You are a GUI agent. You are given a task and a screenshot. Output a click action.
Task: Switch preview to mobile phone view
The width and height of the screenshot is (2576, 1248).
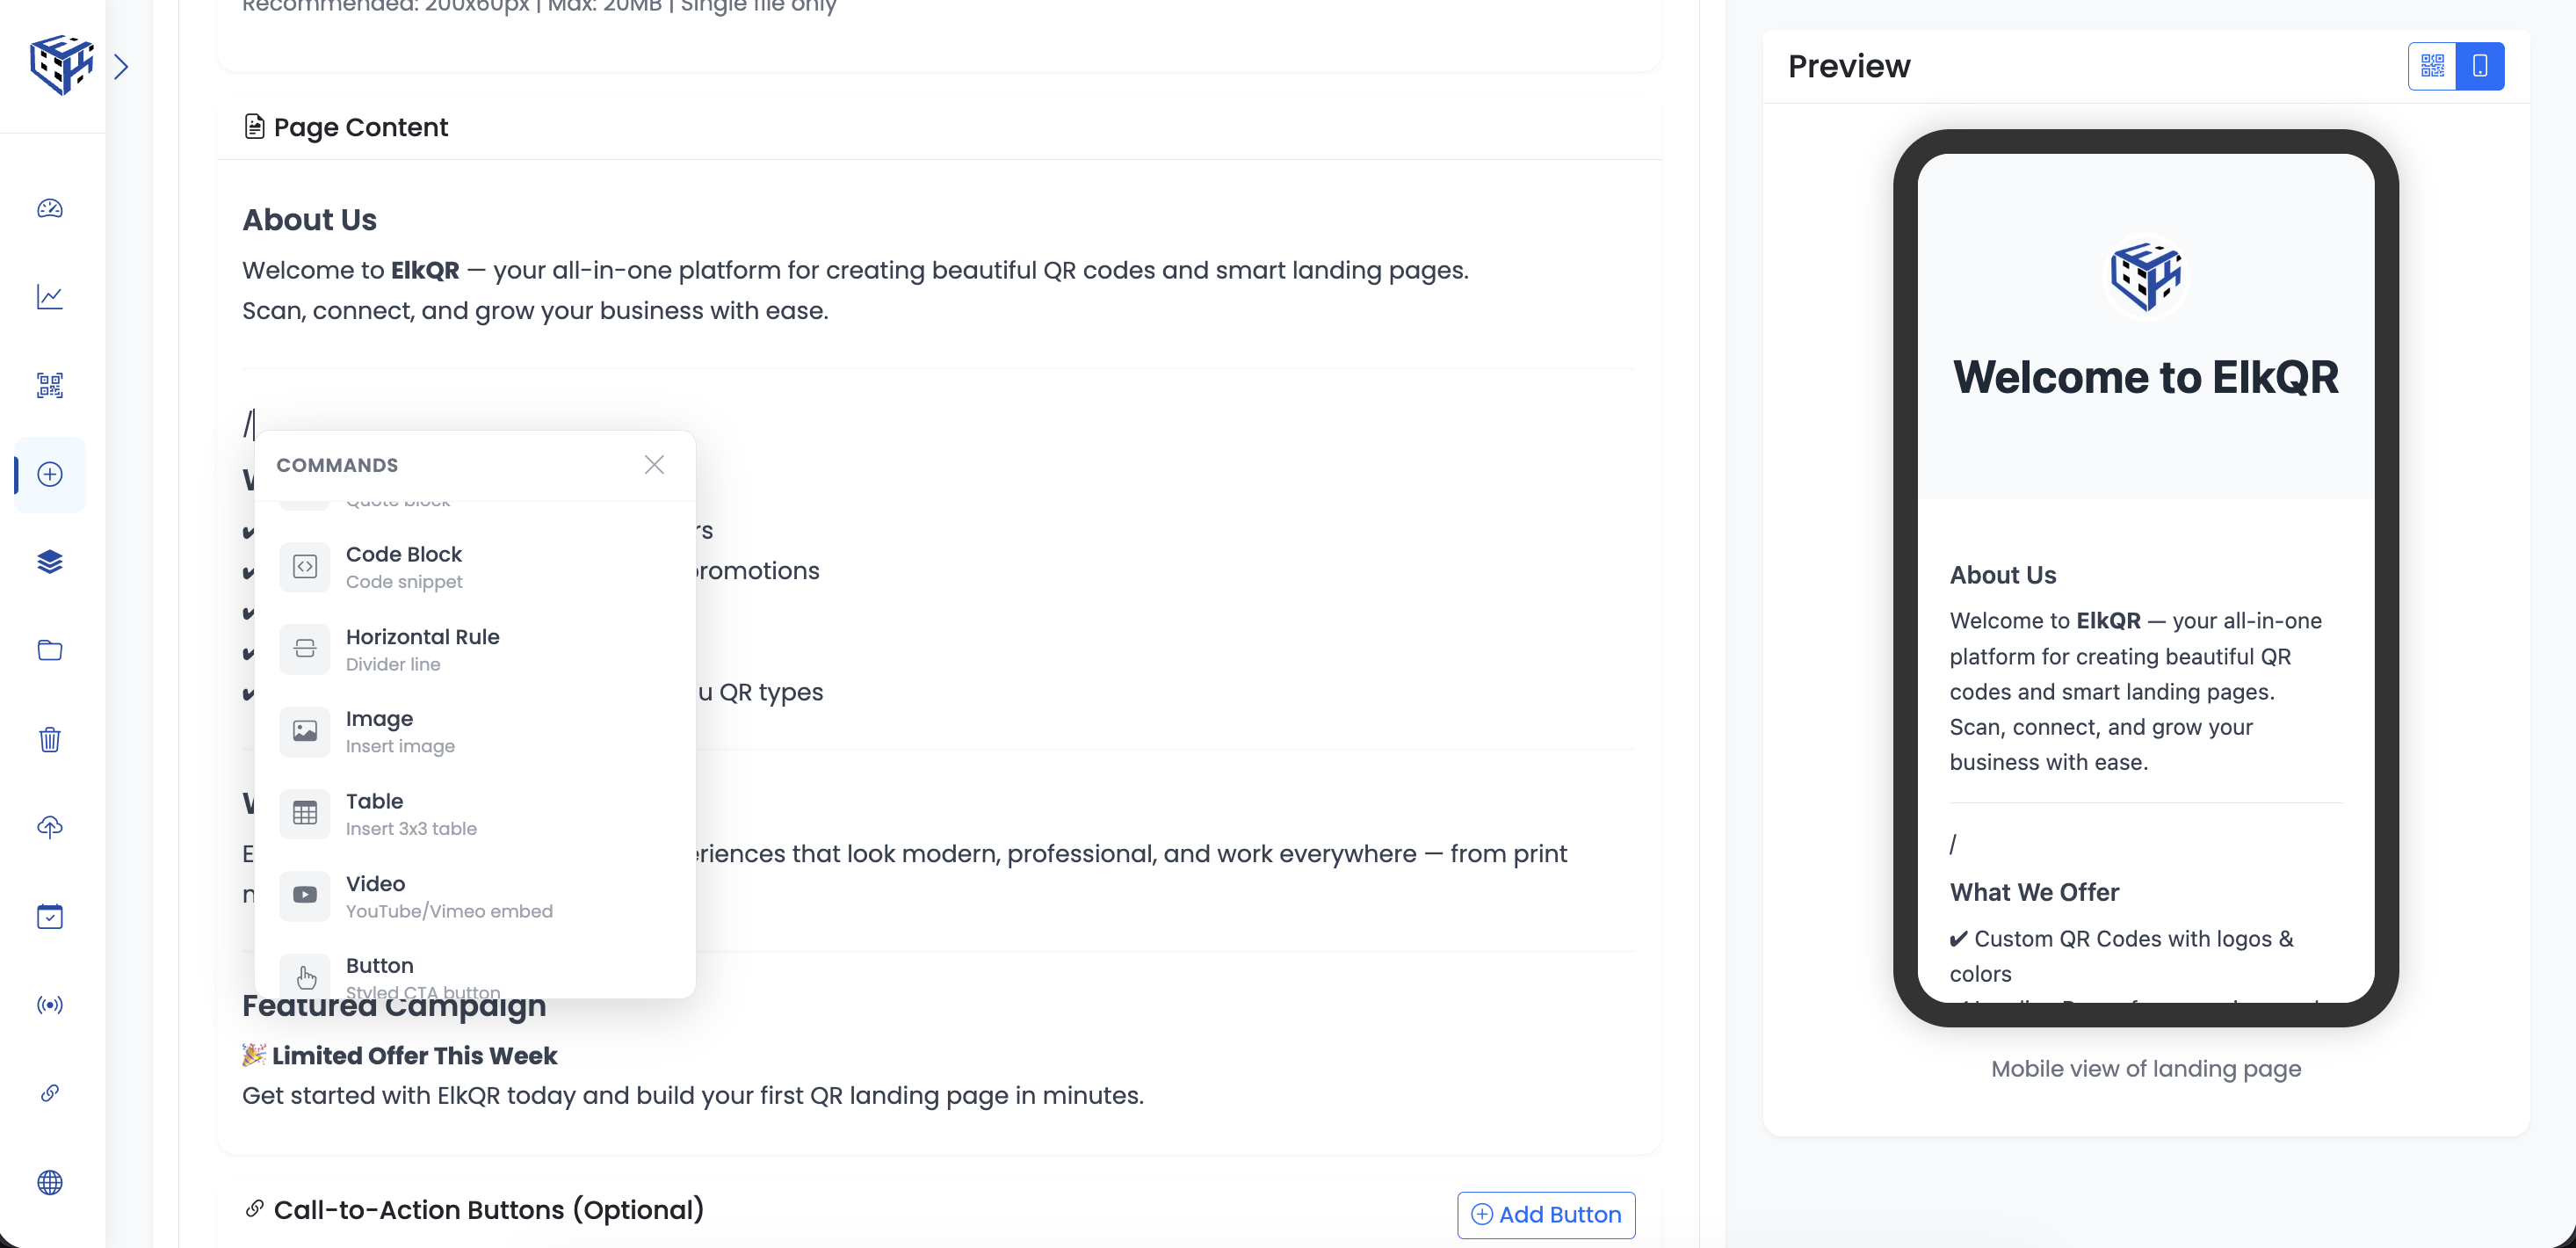tap(2480, 66)
